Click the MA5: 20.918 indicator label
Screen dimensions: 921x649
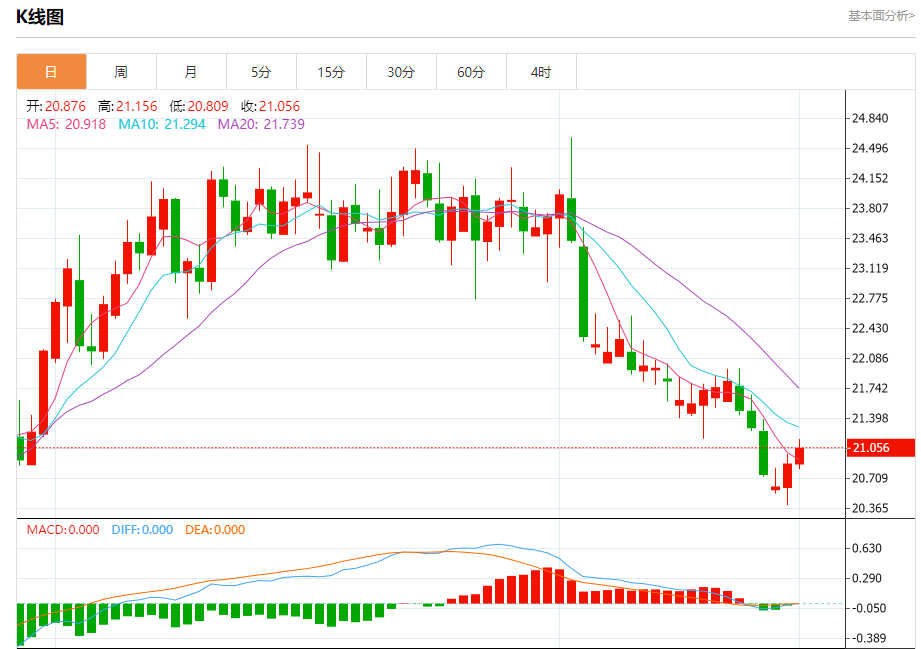66,124
